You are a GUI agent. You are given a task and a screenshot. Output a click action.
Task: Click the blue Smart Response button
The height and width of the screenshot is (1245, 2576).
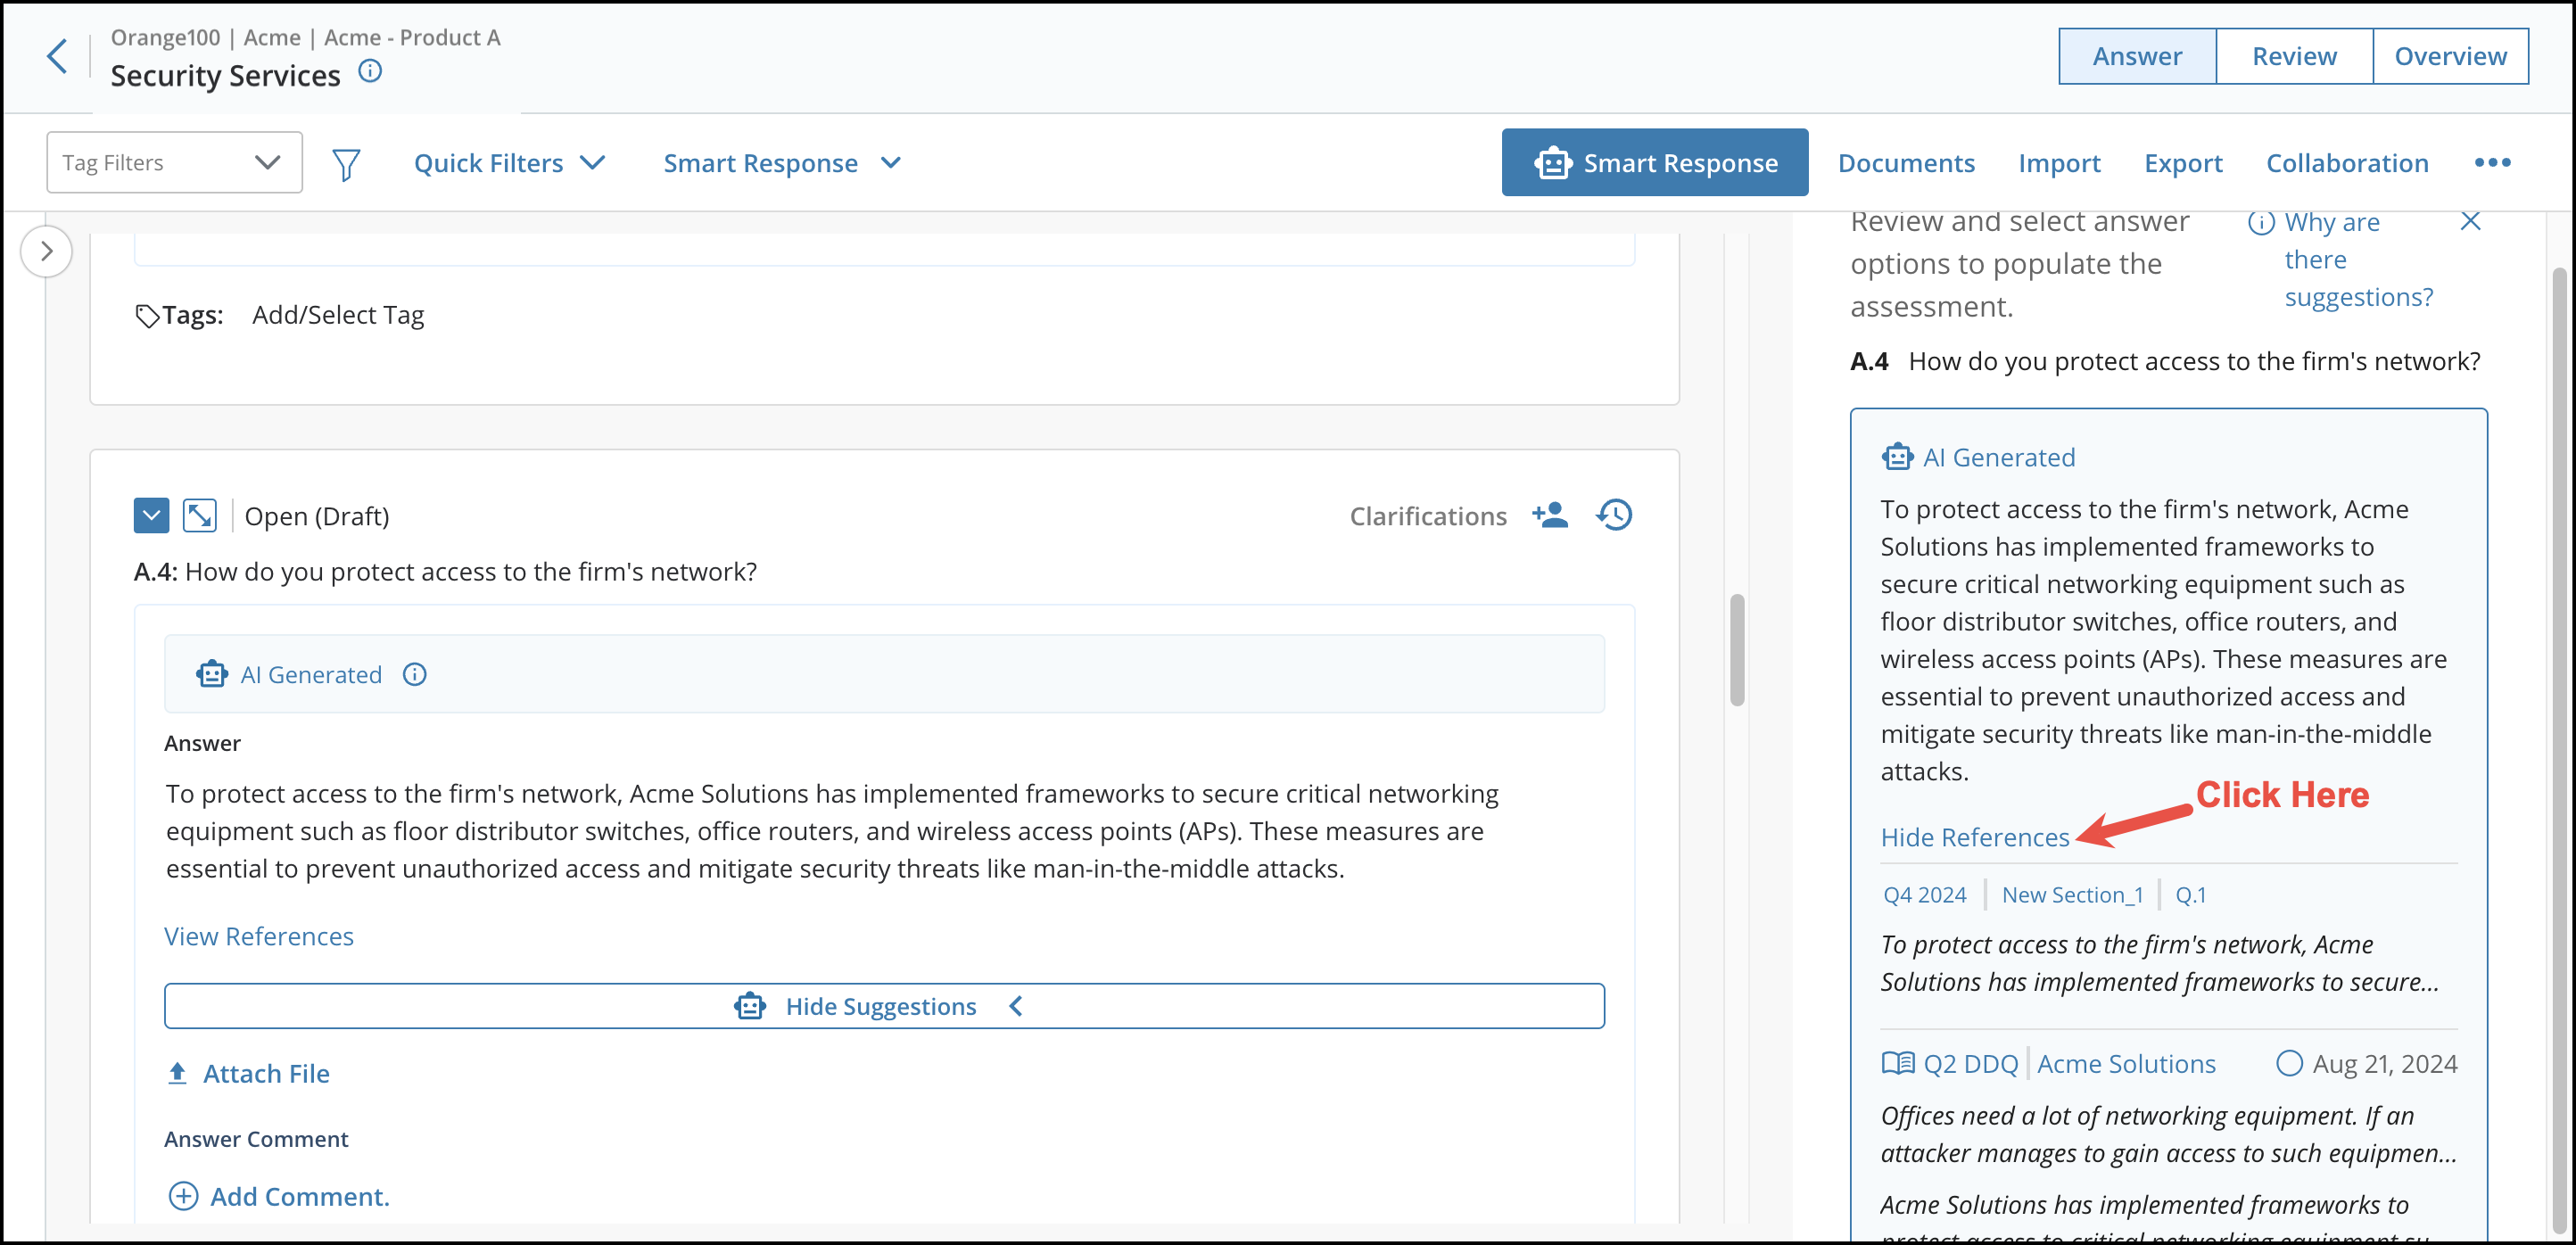point(1654,162)
